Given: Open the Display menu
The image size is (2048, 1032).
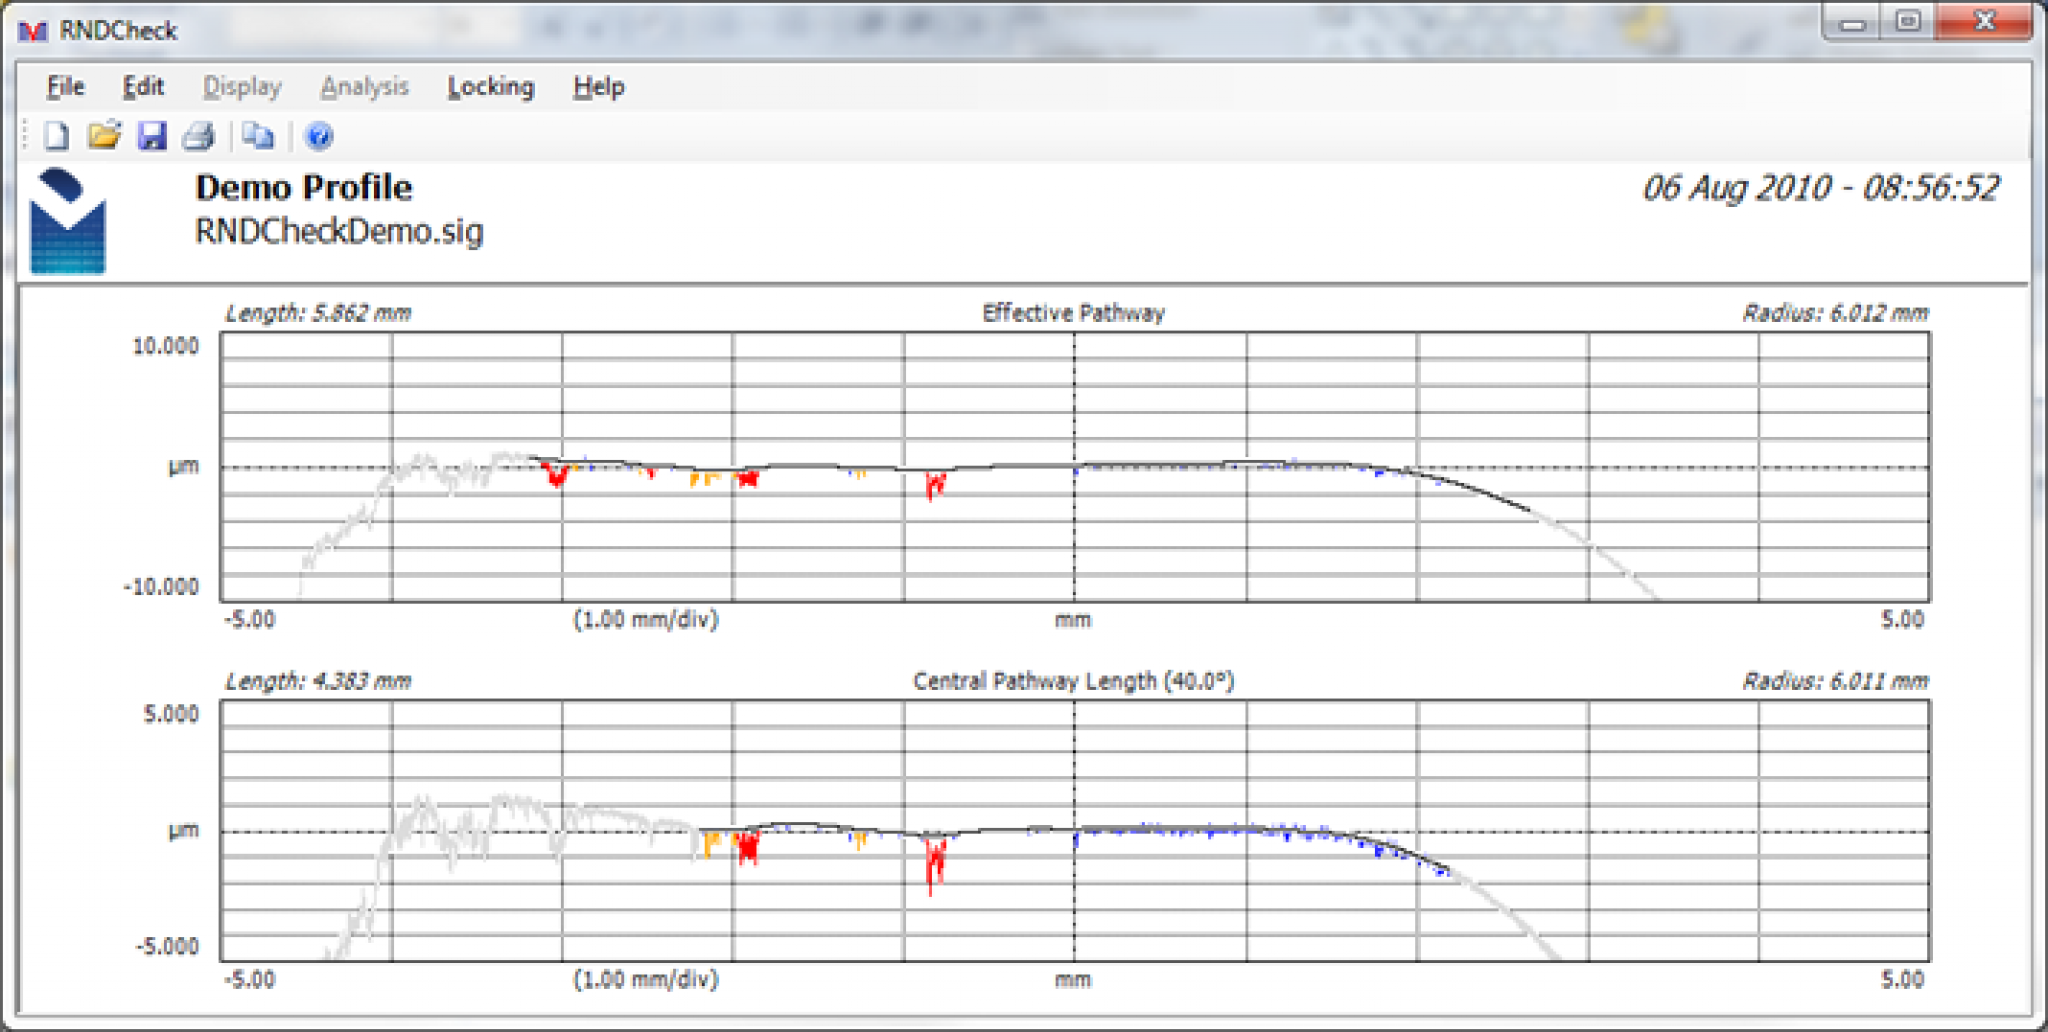Looking at the screenshot, I should [x=242, y=87].
